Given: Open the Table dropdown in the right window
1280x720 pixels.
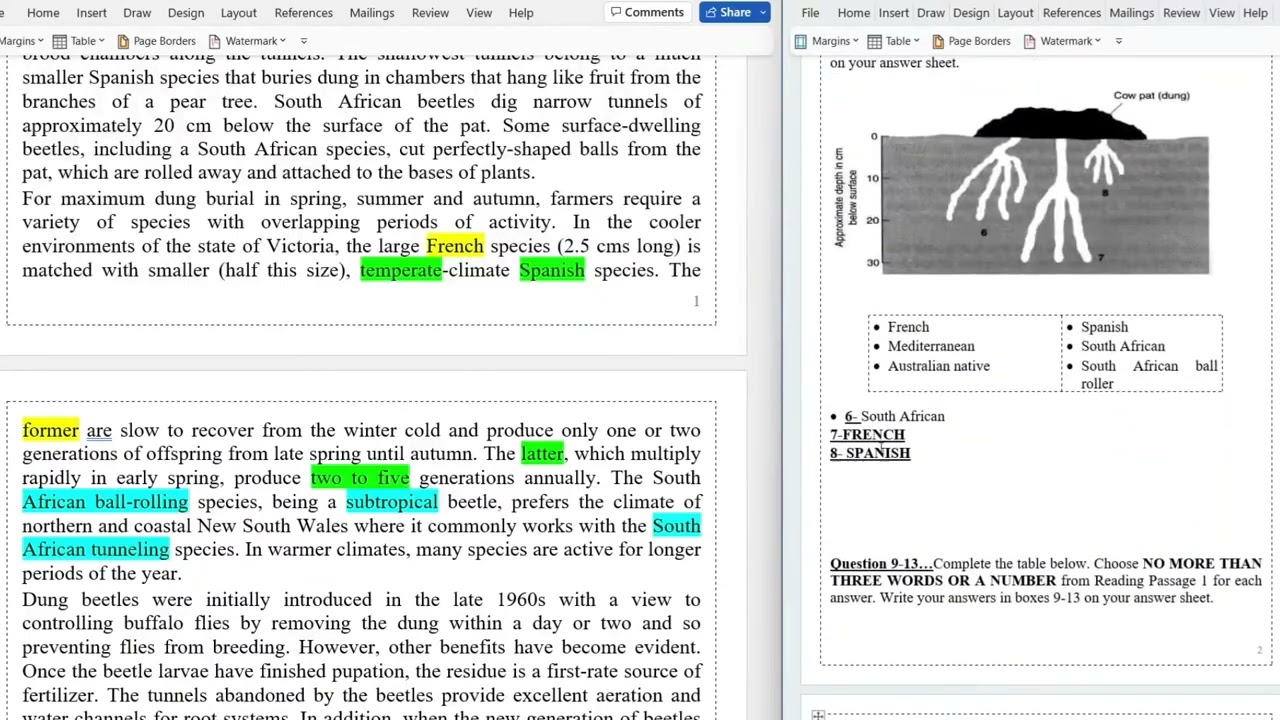Looking at the screenshot, I should pos(895,41).
